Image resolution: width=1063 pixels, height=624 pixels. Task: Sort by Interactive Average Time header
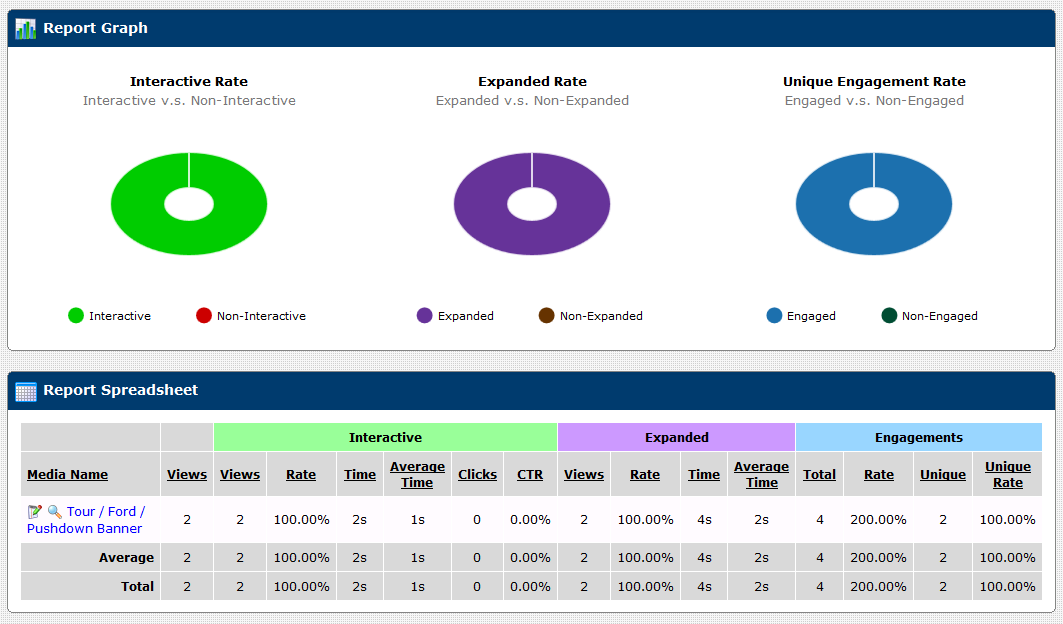[x=417, y=475]
